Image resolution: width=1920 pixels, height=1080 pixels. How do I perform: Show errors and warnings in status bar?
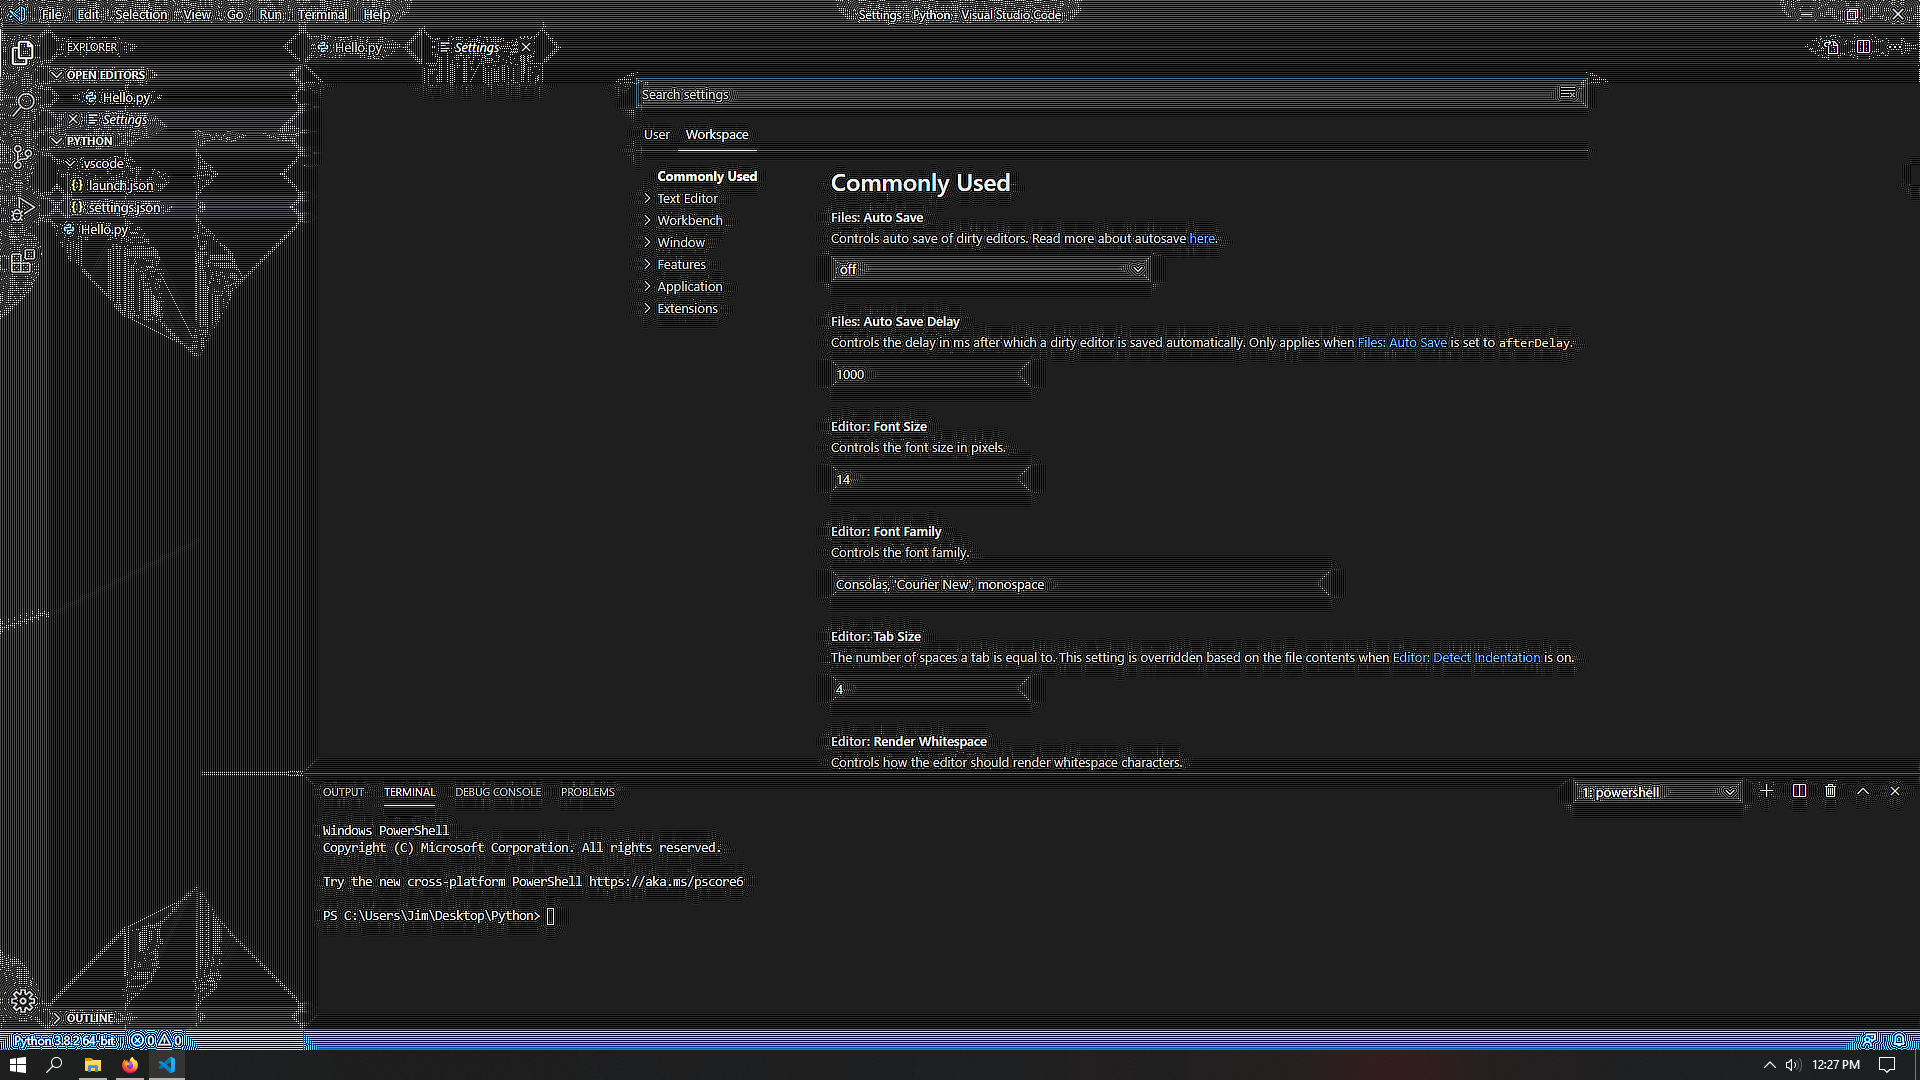click(x=157, y=1040)
